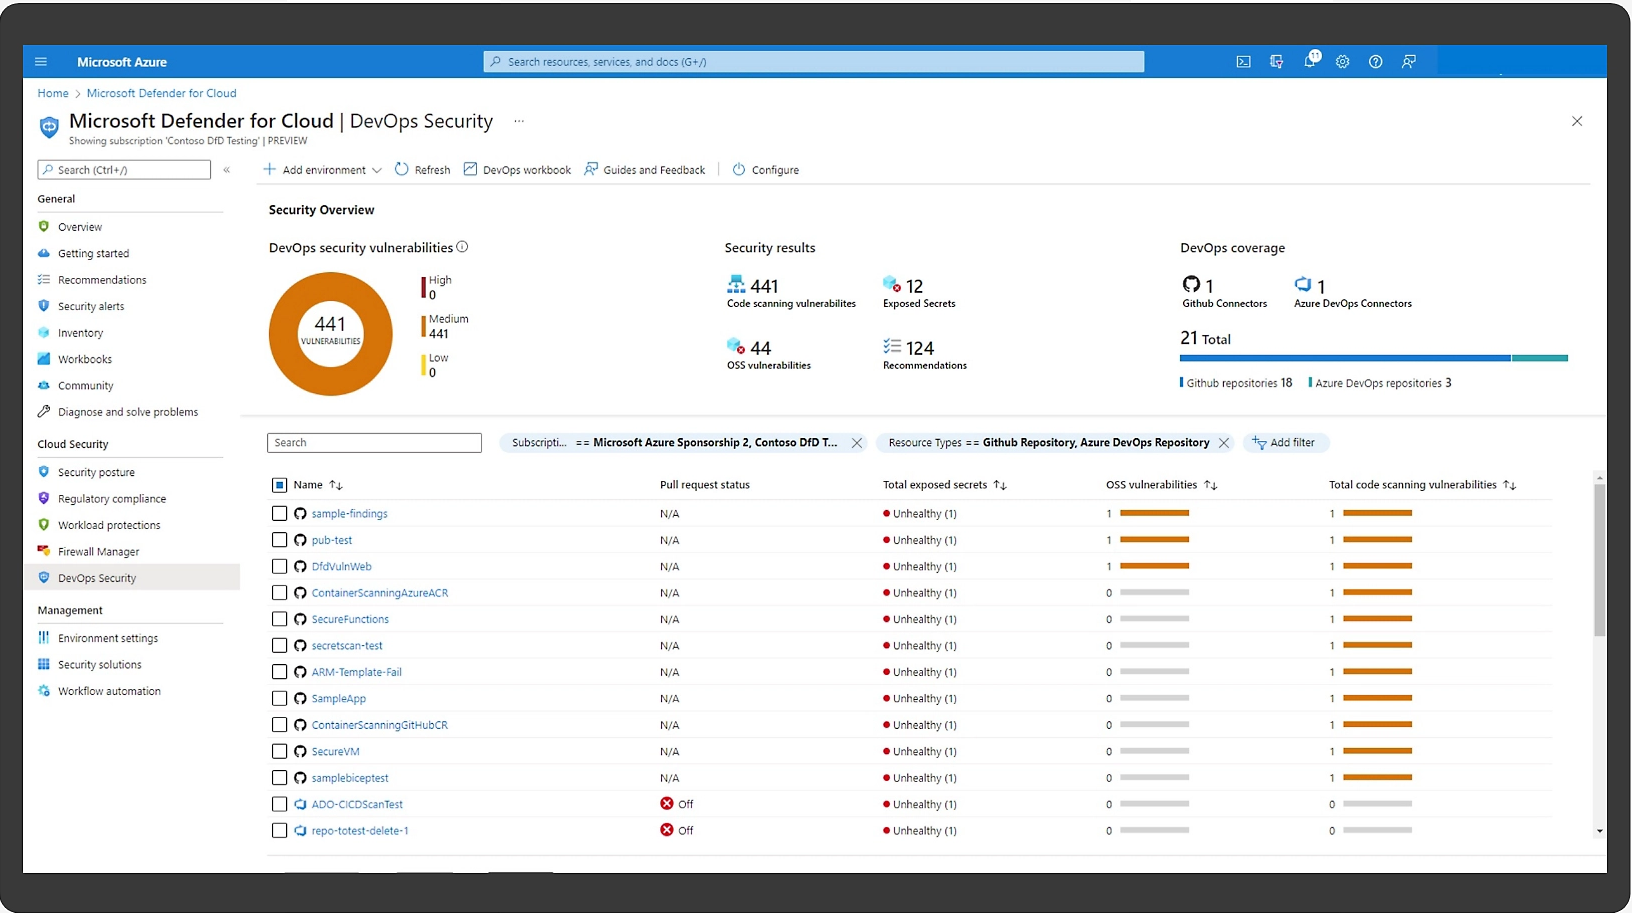This screenshot has height=913, width=1632.
Task: Check the ContainerScanningAzureACR row checkbox
Action: [280, 593]
